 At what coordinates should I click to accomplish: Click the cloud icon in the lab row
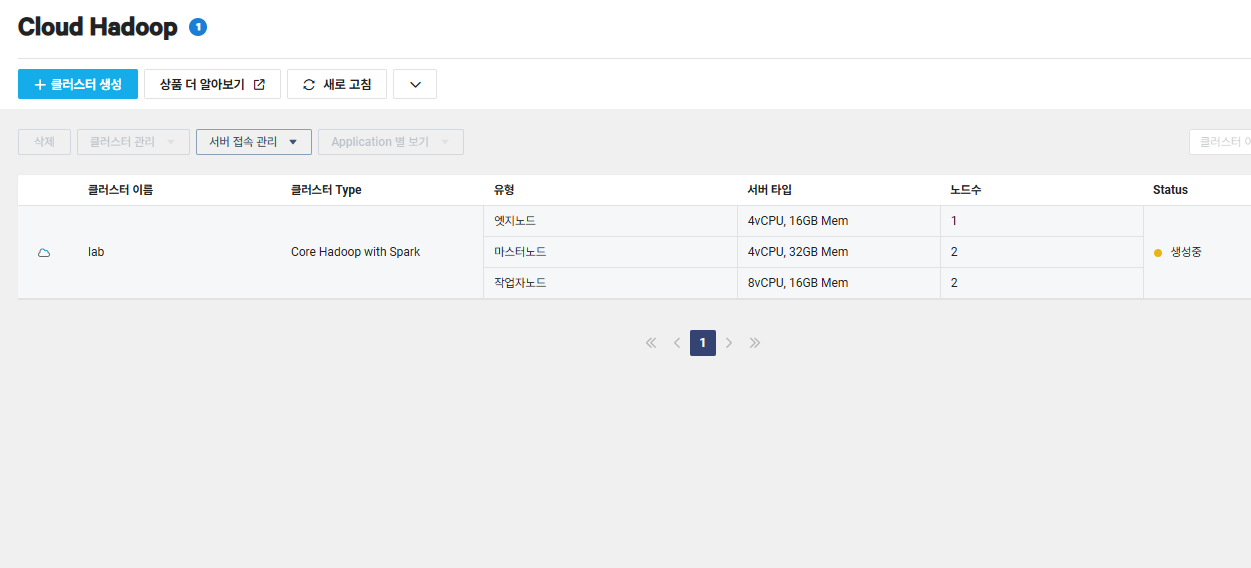pyautogui.click(x=44, y=253)
